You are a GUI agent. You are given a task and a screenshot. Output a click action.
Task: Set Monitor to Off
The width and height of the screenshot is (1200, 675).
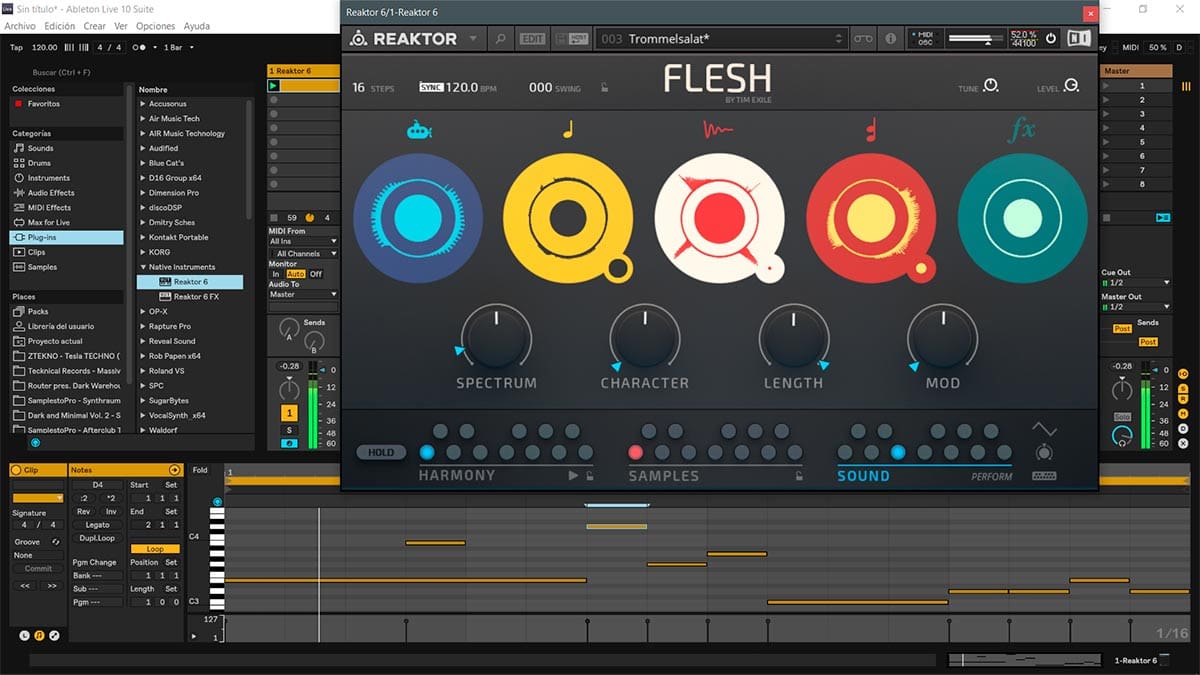316,274
